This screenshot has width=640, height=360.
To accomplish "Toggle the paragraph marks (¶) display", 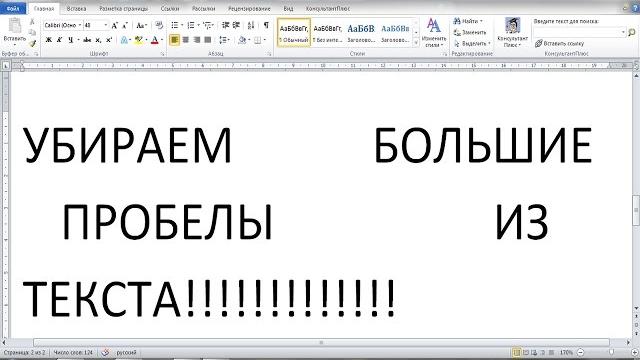I will pos(266,25).
